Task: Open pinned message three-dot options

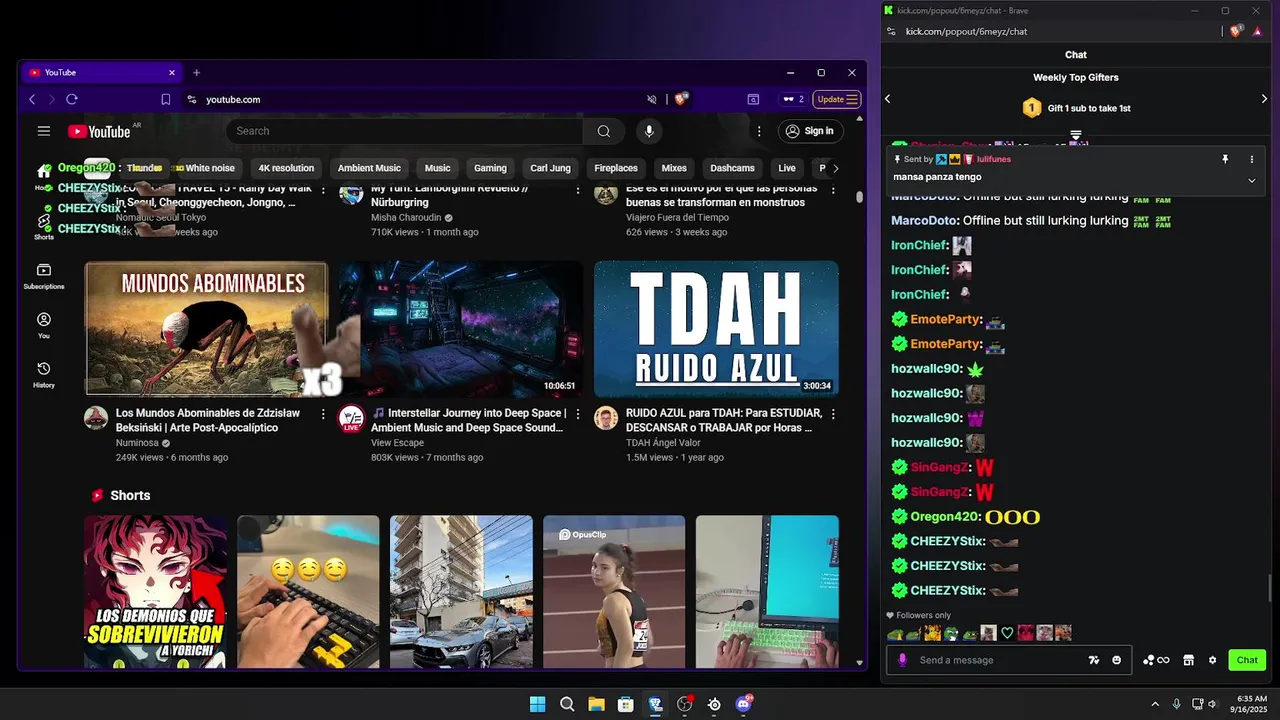Action: point(1251,159)
